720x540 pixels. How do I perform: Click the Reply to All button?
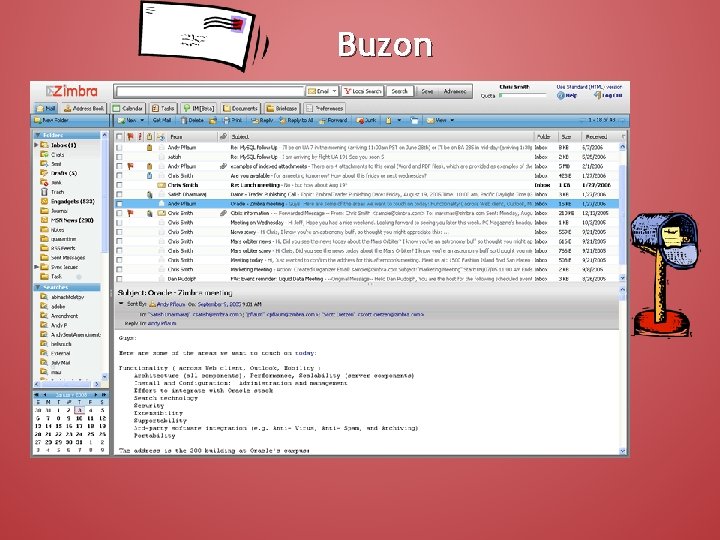coord(296,120)
